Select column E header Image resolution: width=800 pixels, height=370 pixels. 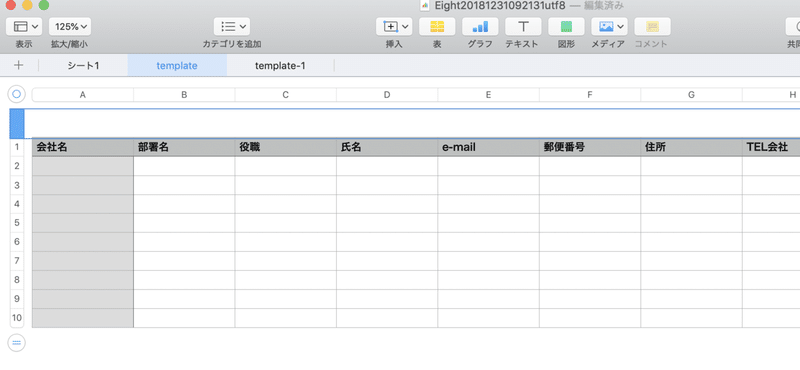[488, 94]
